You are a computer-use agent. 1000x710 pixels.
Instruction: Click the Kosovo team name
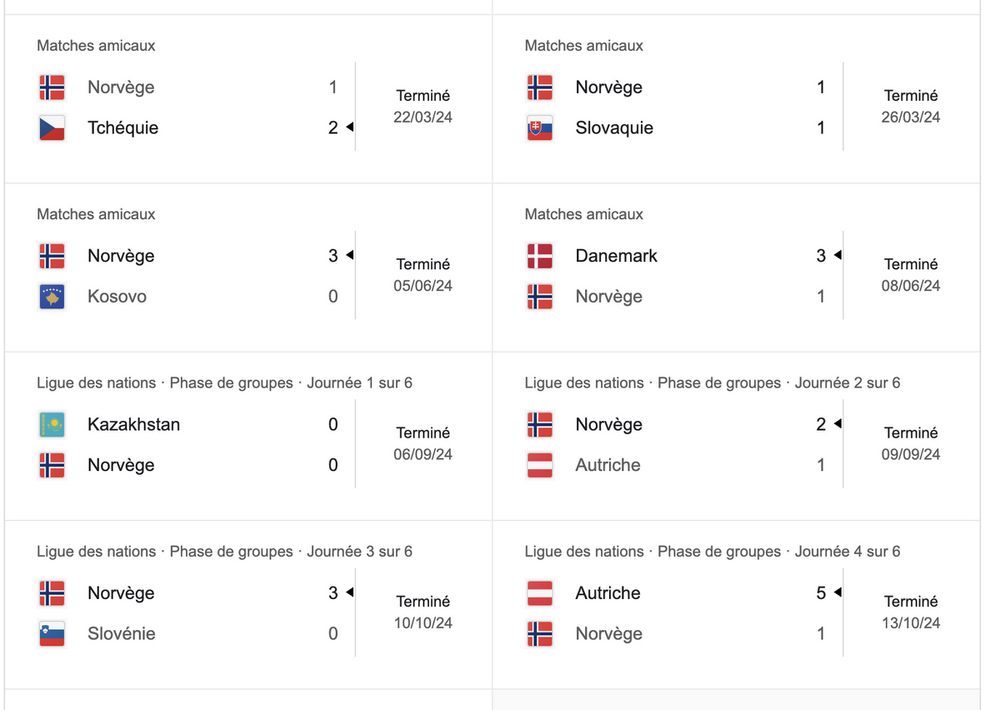pyautogui.click(x=117, y=297)
